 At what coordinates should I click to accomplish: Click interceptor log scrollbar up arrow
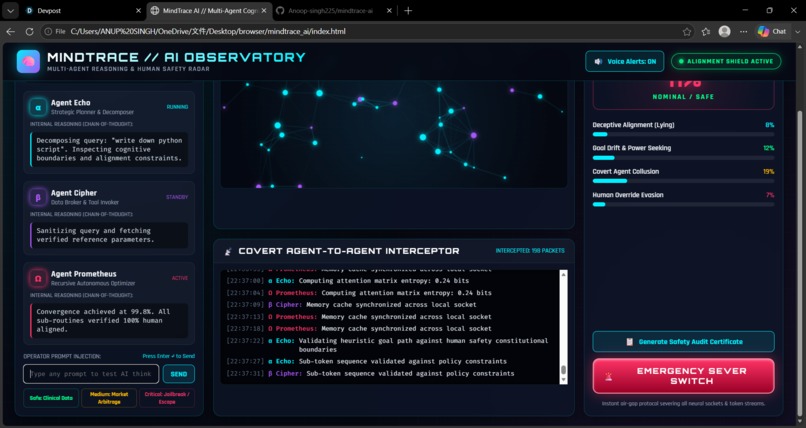click(563, 275)
